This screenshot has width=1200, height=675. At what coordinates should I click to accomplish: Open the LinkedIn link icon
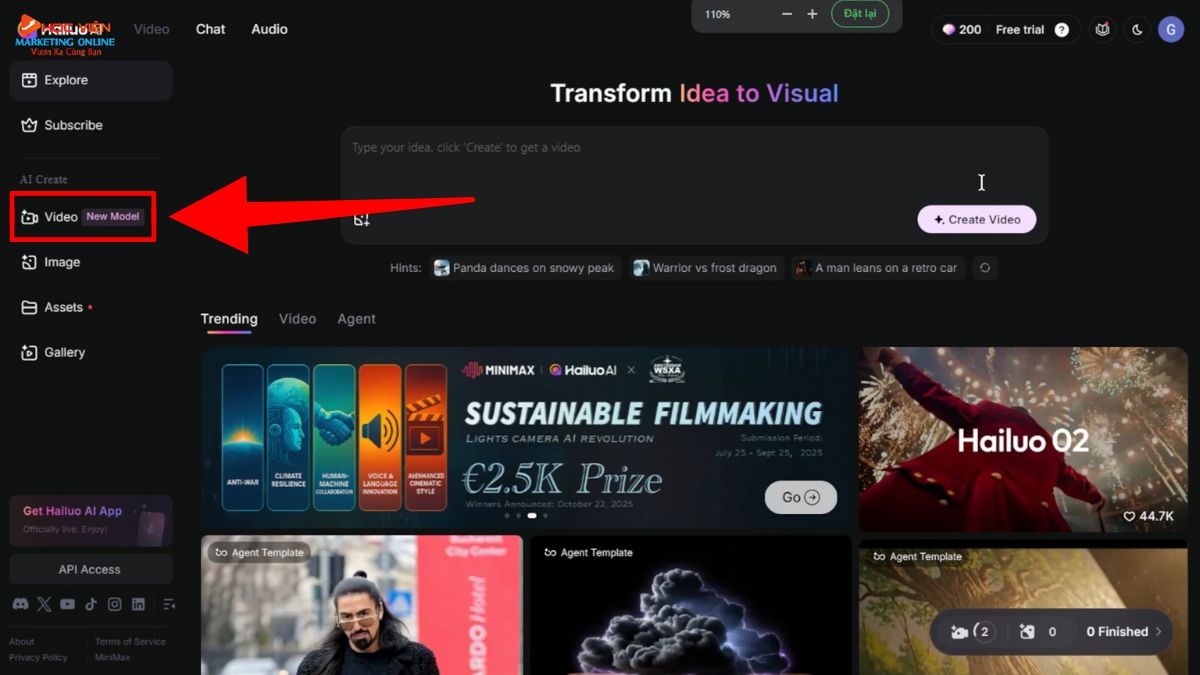tap(138, 604)
